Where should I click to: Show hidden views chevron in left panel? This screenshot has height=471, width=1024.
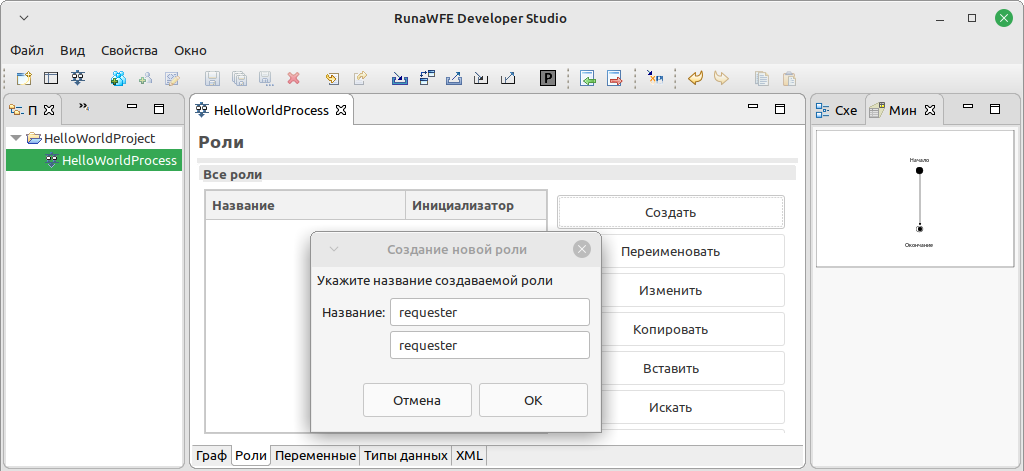(84, 107)
